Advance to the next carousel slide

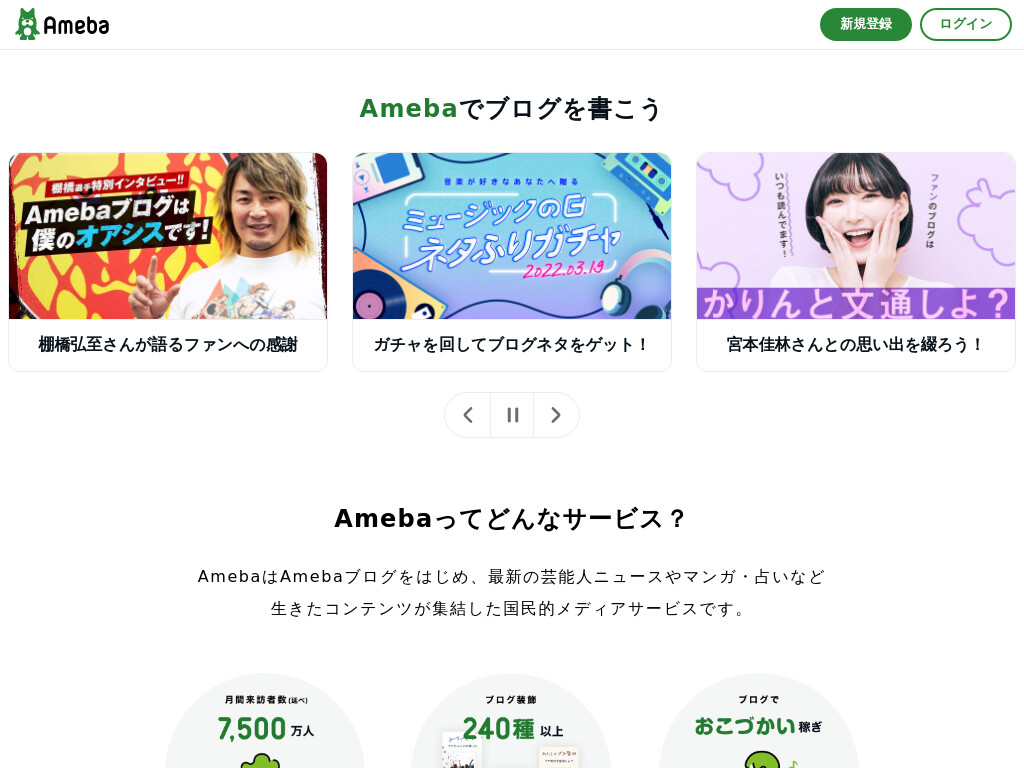click(x=556, y=415)
